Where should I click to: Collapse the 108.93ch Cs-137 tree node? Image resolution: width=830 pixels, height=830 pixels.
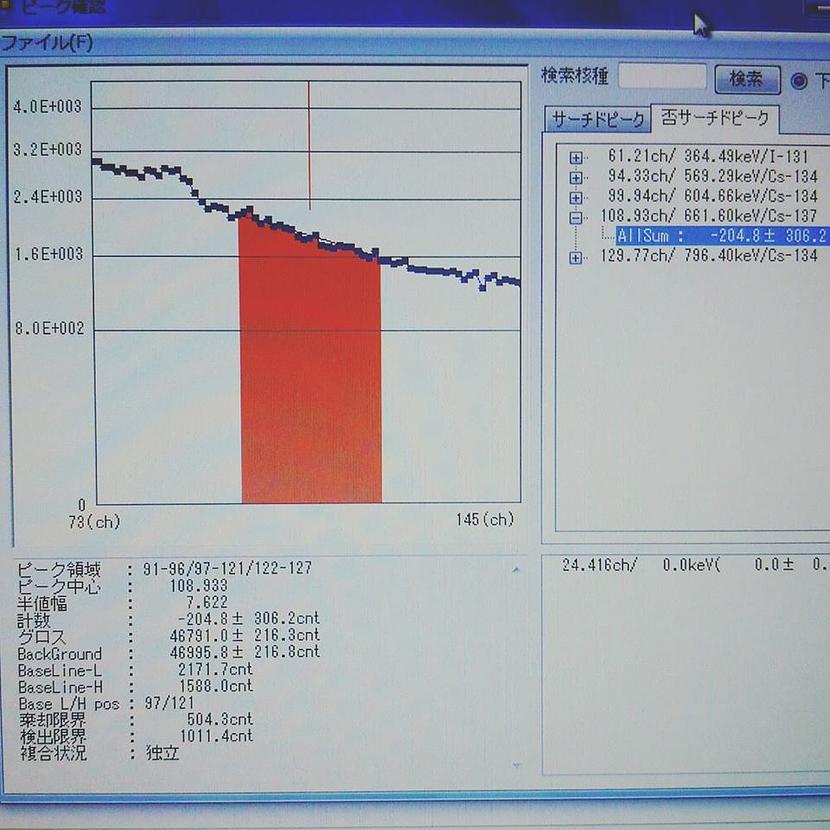(576, 217)
